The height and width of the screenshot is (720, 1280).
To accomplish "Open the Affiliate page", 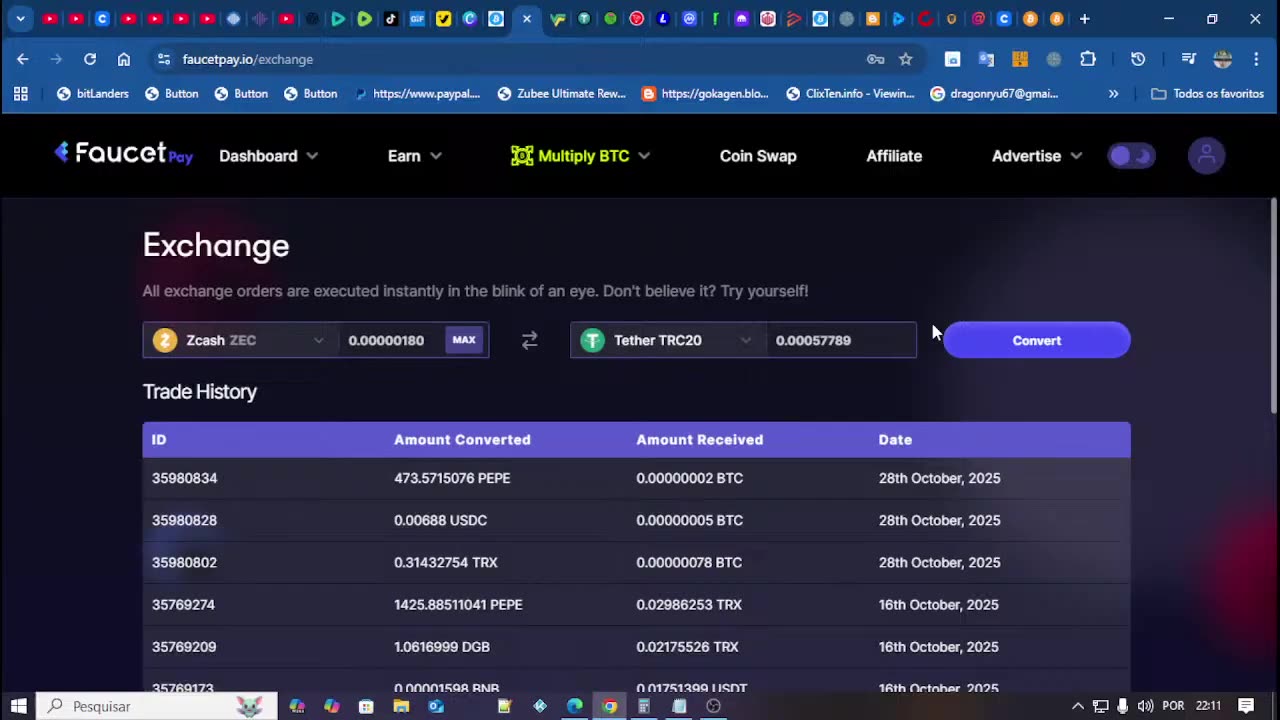I will click(x=894, y=156).
